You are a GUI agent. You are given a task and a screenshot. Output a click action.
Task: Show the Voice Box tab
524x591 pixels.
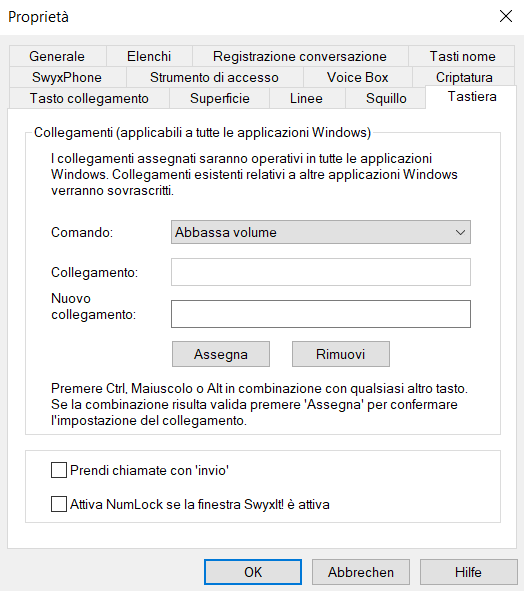tap(357, 77)
